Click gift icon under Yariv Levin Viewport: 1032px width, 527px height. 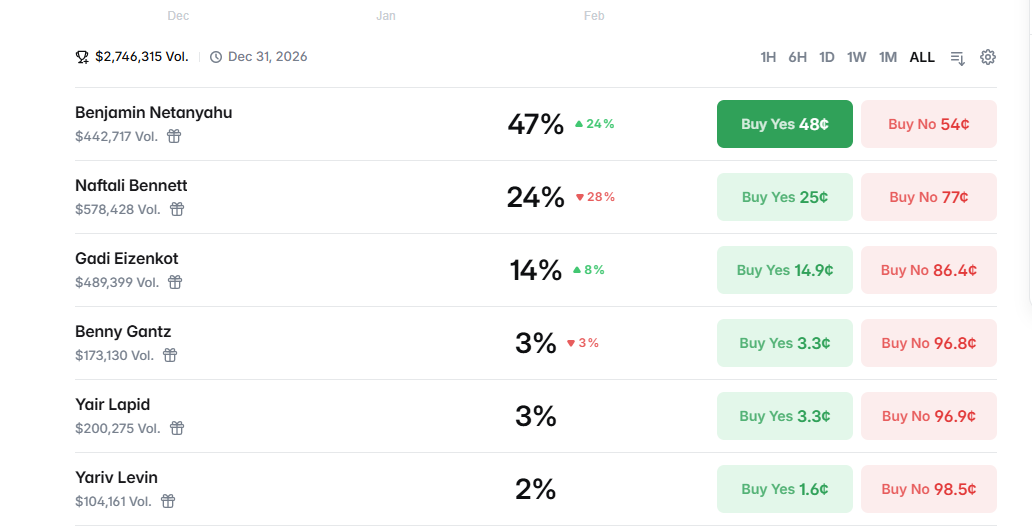tap(168, 501)
